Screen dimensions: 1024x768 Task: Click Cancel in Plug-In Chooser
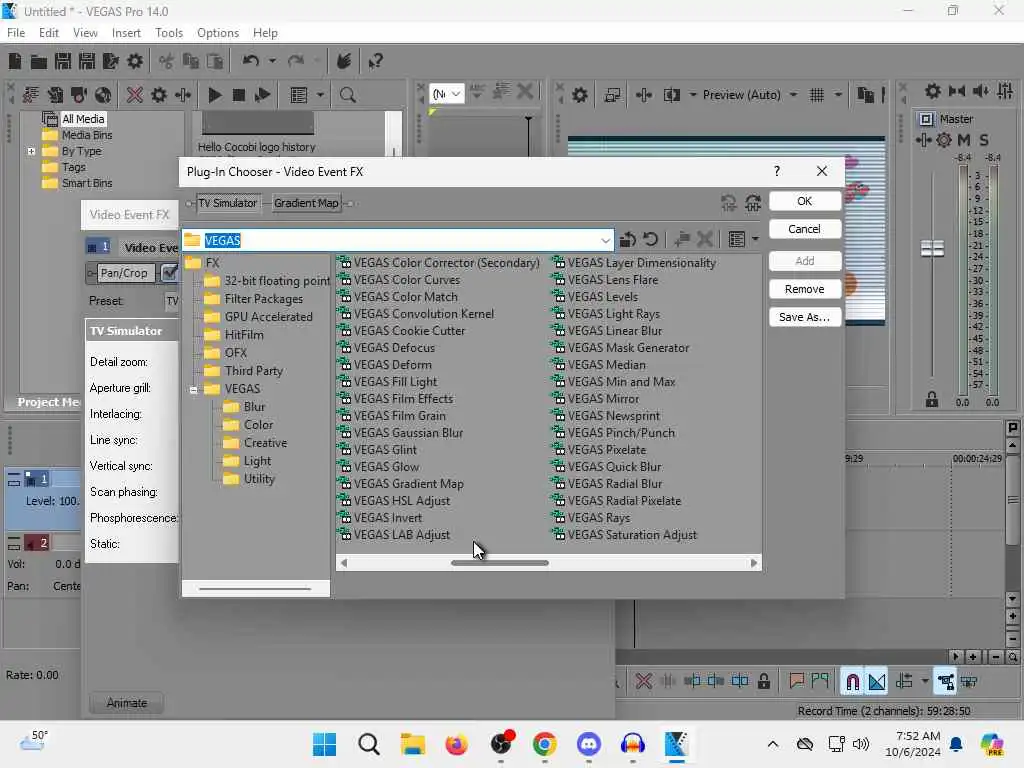[x=805, y=229]
